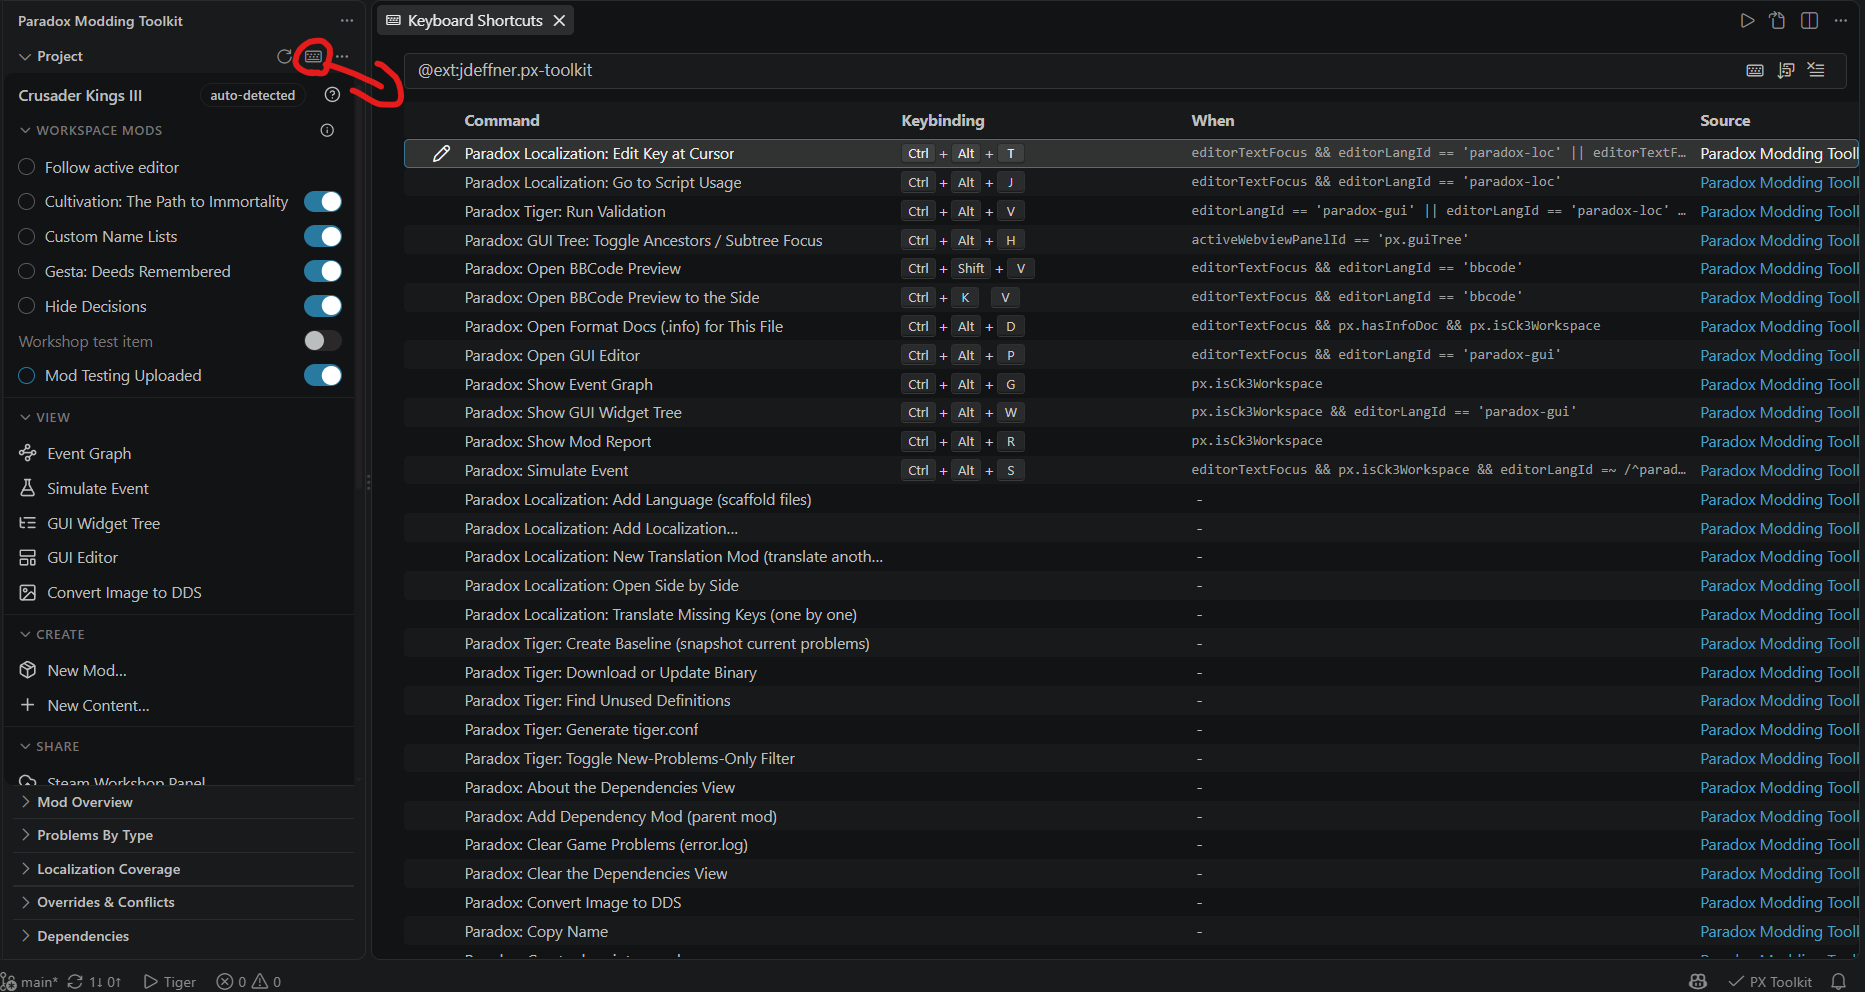Sort keybindings by precedence
This screenshot has width=1865, height=992.
1786,70
